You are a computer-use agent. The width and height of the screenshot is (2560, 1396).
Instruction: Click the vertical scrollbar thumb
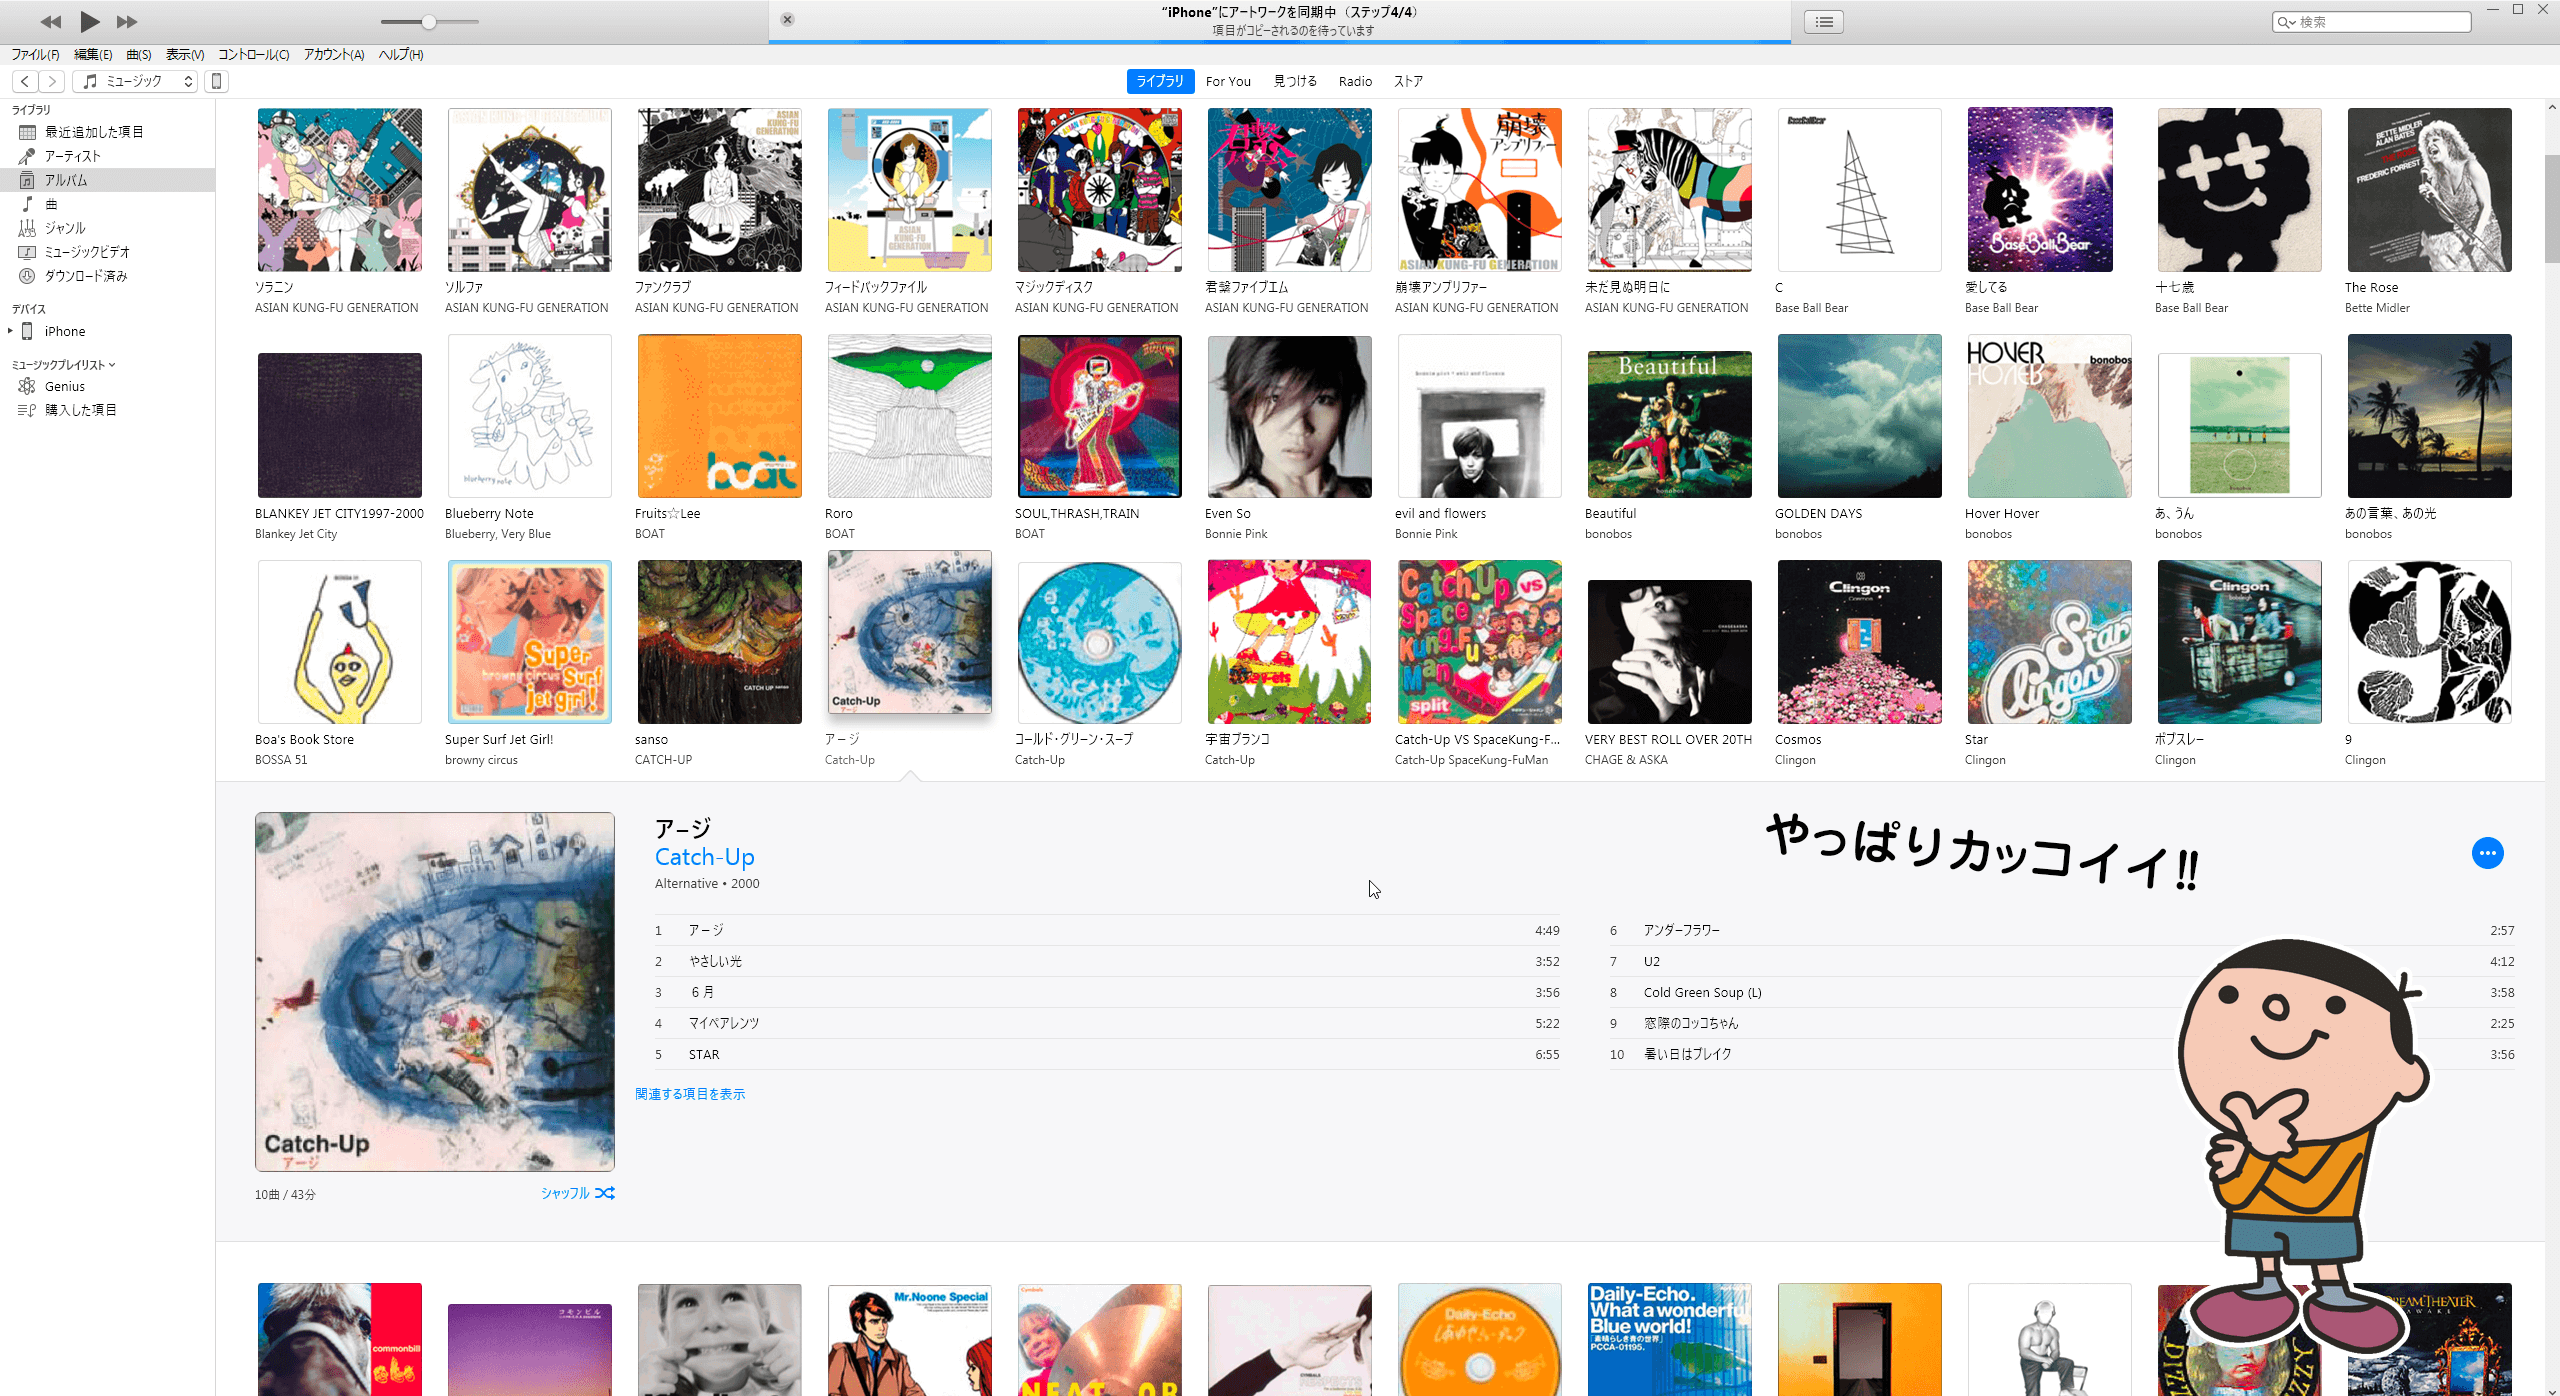tap(2552, 210)
